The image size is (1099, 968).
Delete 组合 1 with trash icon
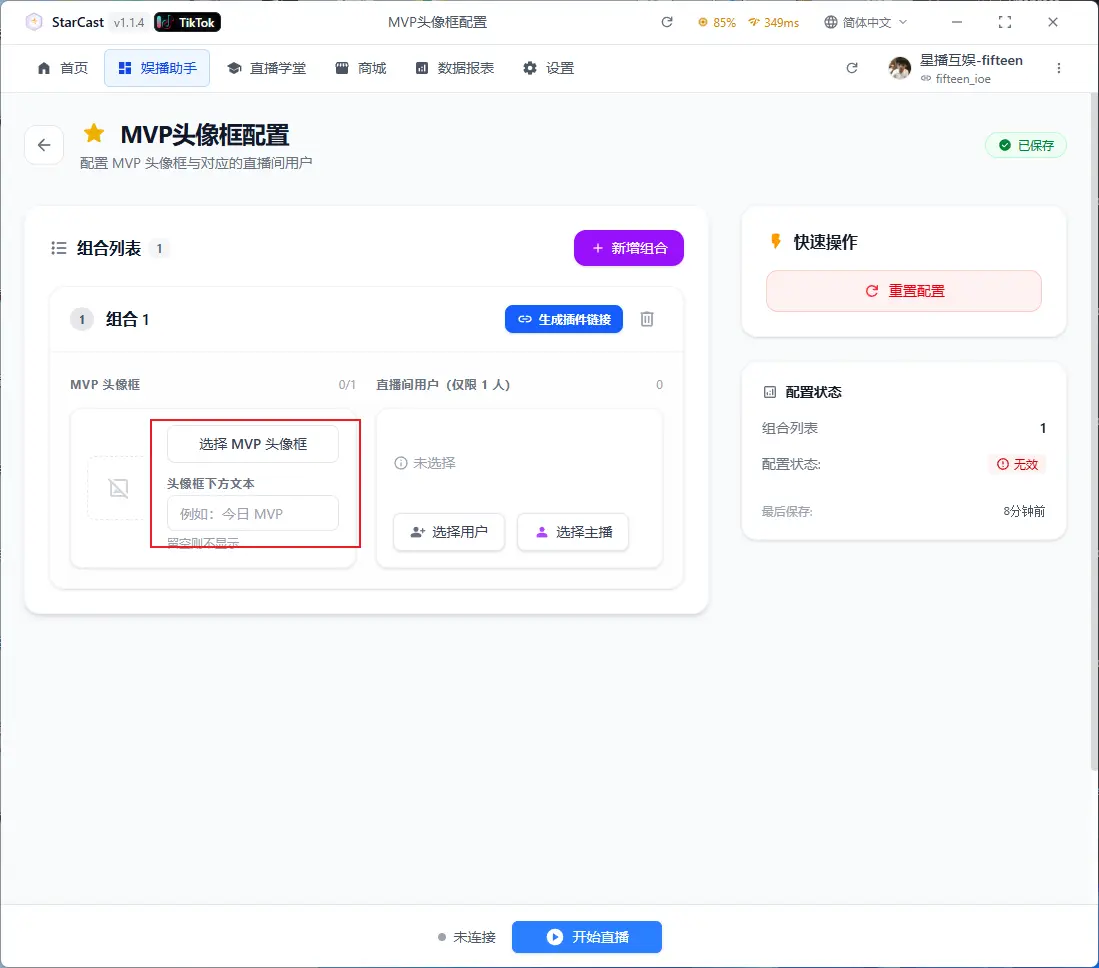[647, 319]
